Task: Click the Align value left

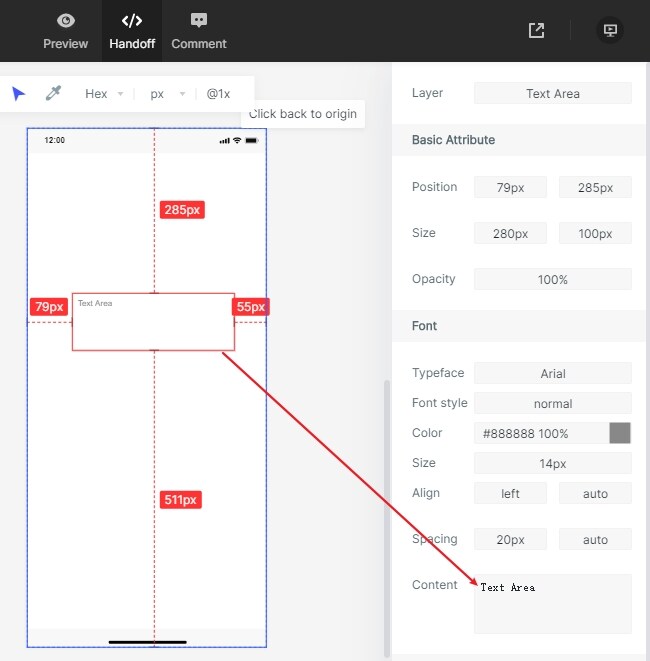Action: tap(510, 493)
